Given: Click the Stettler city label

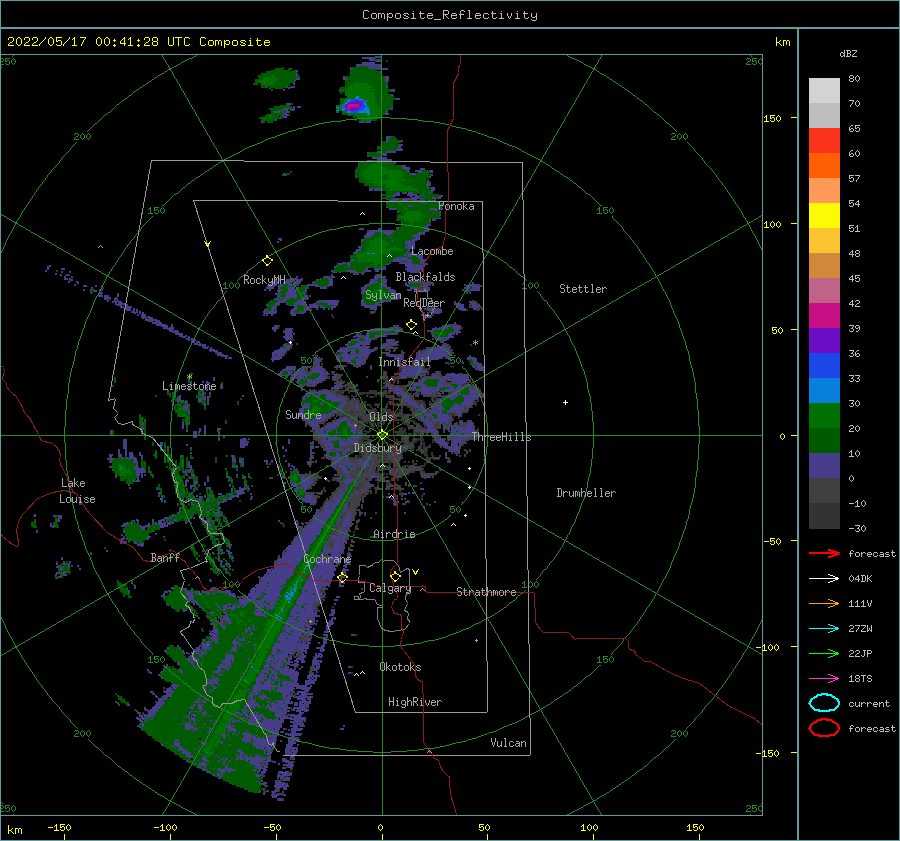Looking at the screenshot, I should [583, 289].
